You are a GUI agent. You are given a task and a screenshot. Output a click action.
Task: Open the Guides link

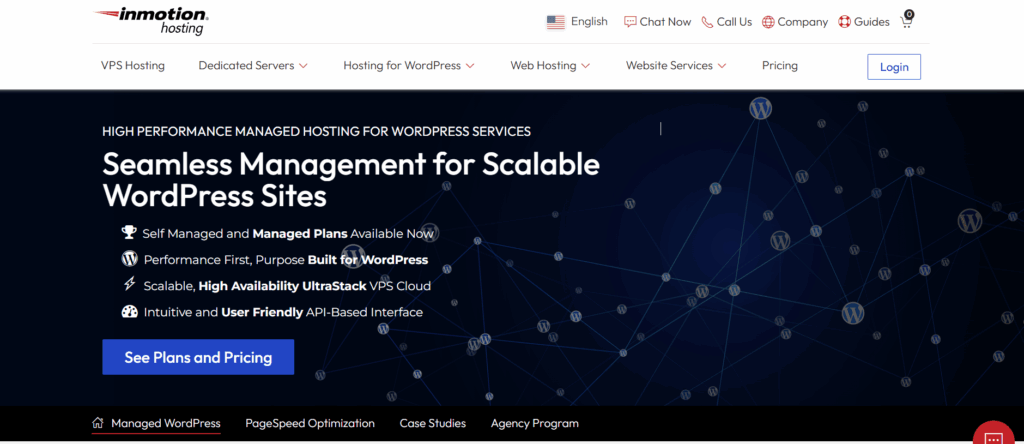click(872, 22)
